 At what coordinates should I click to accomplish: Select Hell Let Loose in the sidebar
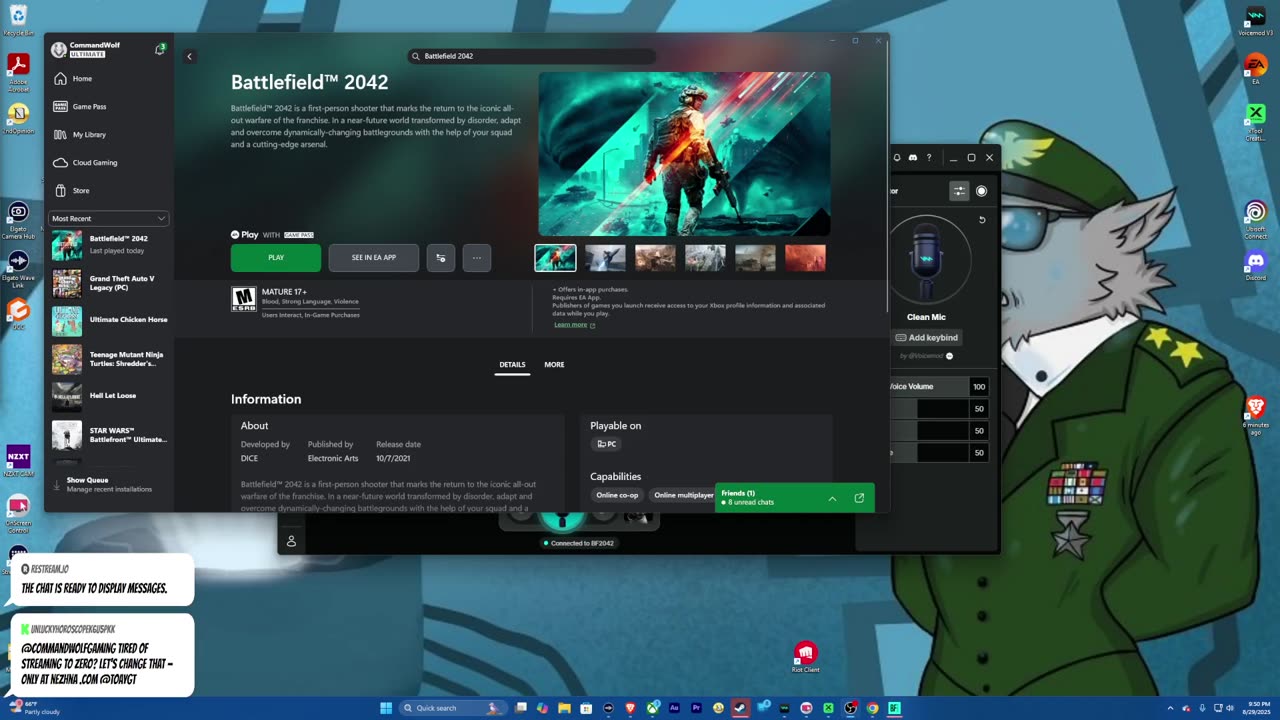point(109,396)
